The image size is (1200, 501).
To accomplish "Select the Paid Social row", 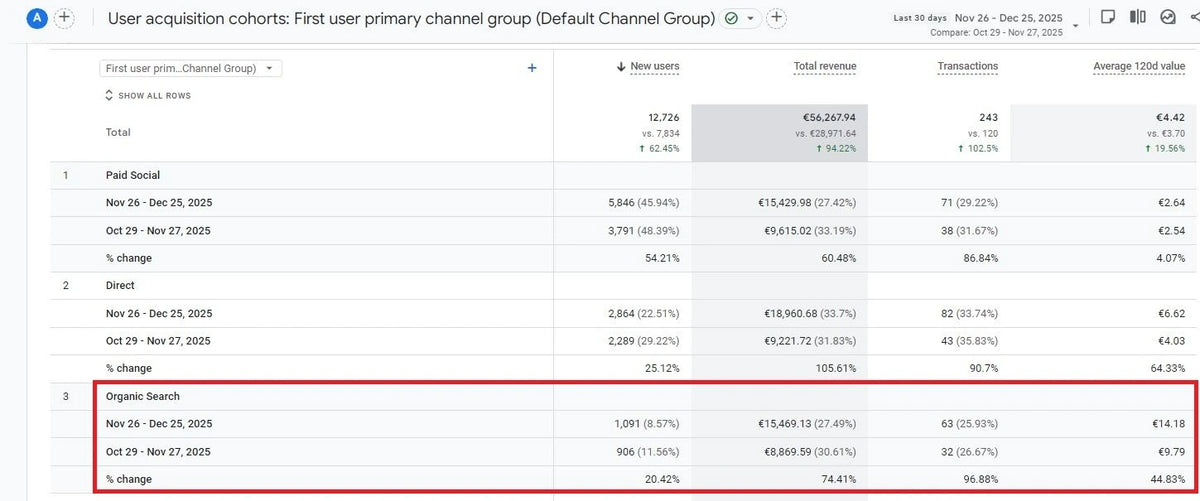I will [133, 175].
